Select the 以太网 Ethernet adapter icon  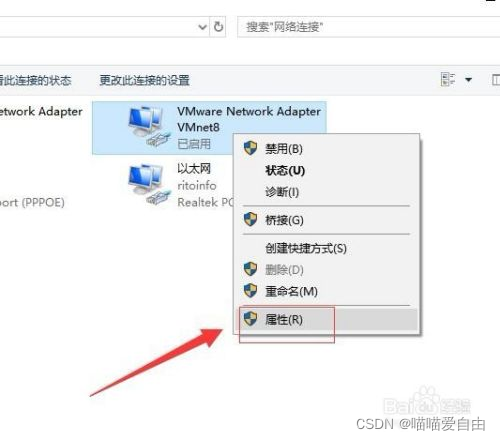pyautogui.click(x=149, y=184)
